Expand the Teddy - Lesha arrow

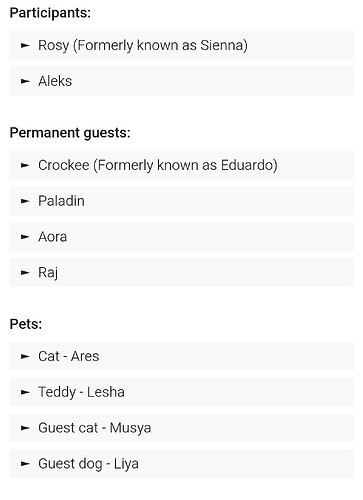coord(25,392)
